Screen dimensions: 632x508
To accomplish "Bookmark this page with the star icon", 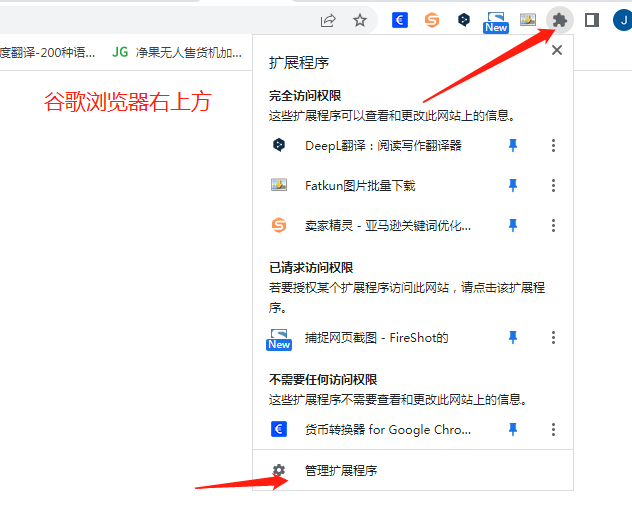I will pyautogui.click(x=360, y=20).
